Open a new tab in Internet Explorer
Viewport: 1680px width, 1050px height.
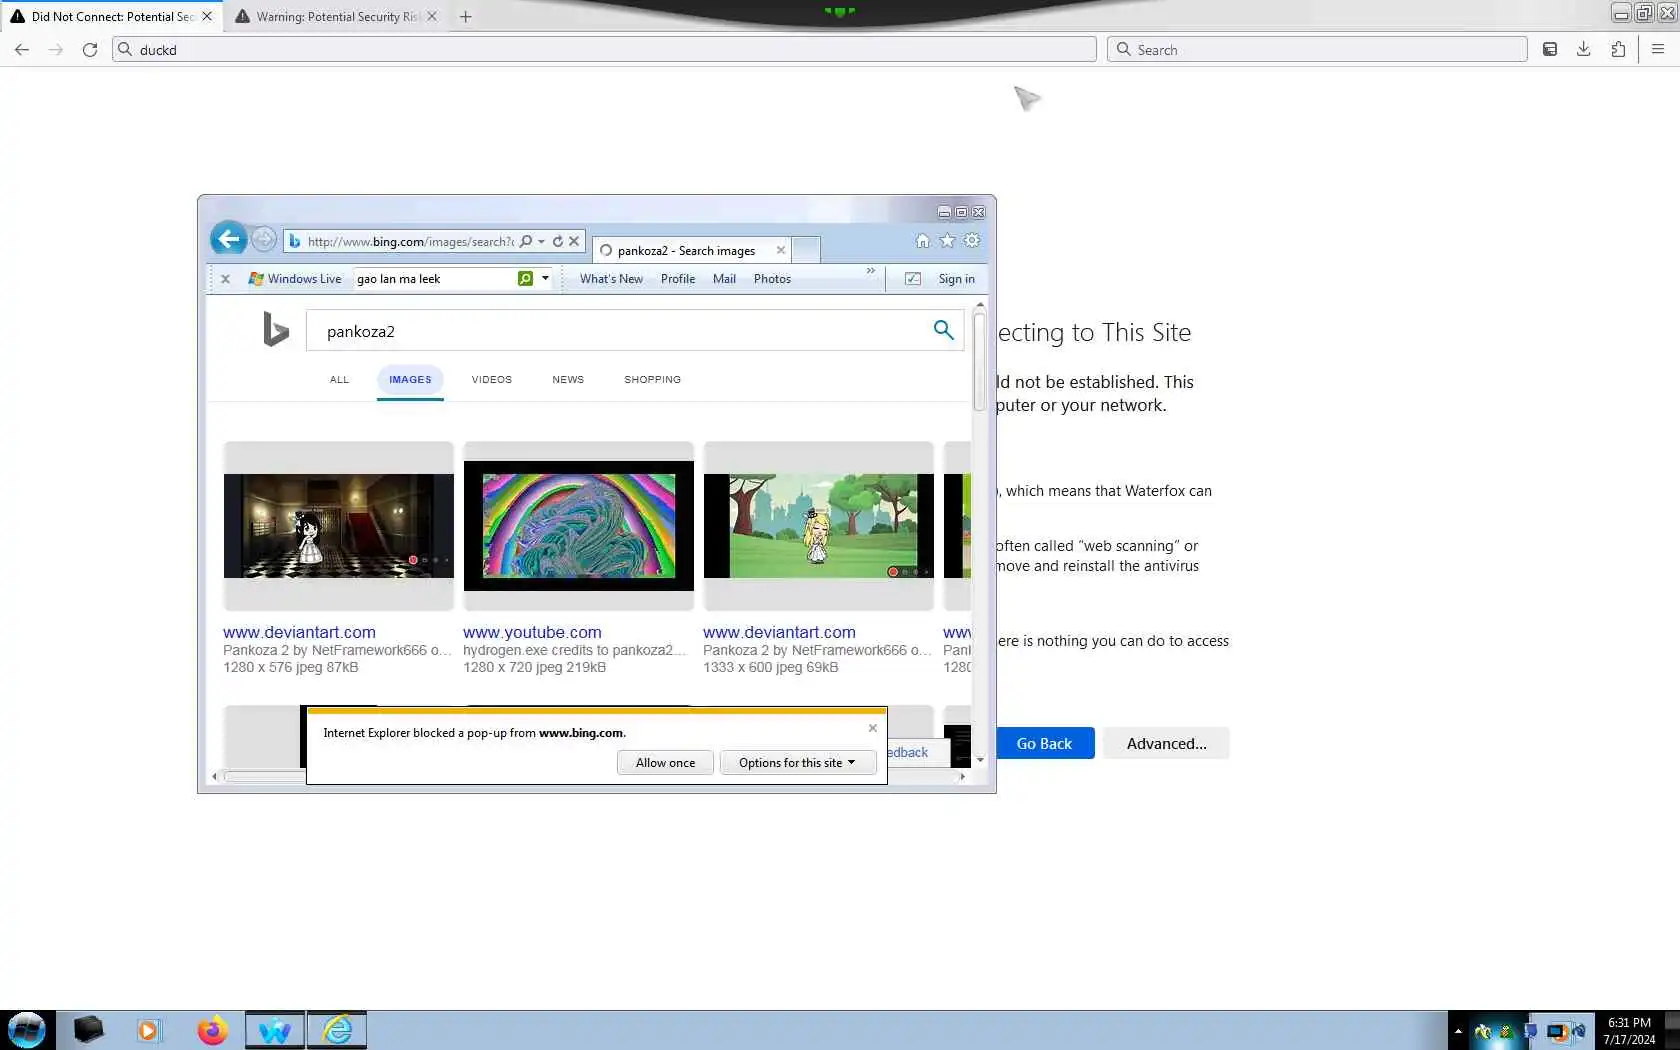[807, 250]
